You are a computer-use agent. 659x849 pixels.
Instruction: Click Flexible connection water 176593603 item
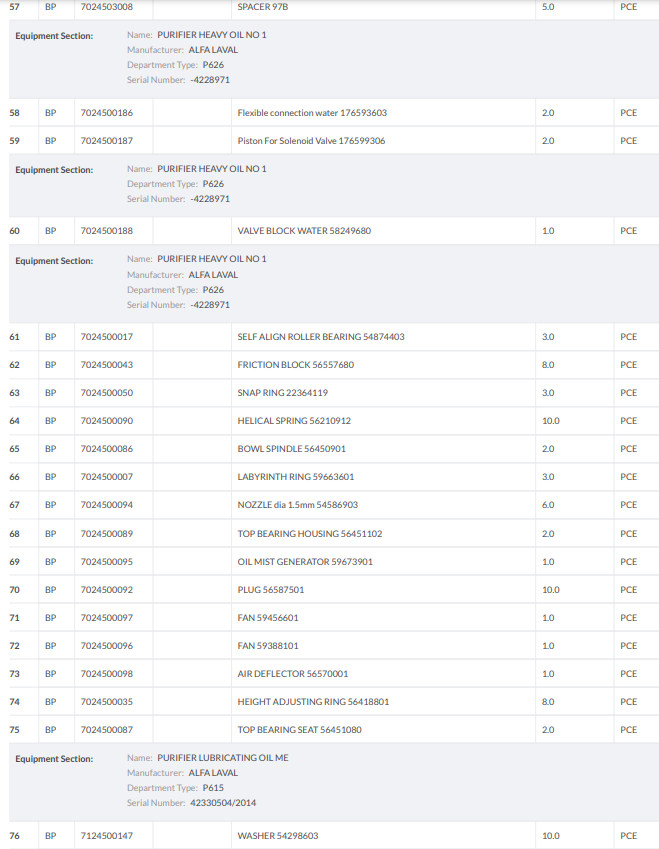click(x=312, y=113)
